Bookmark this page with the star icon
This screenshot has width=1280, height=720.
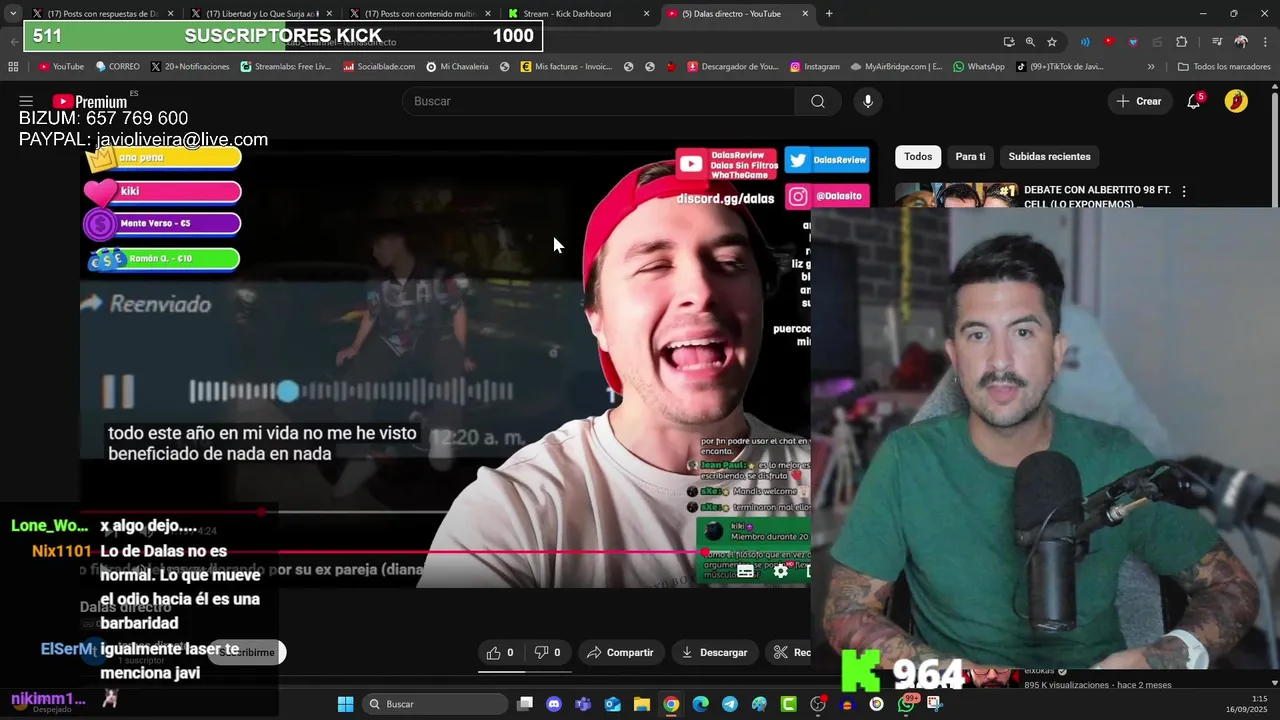click(x=1052, y=42)
